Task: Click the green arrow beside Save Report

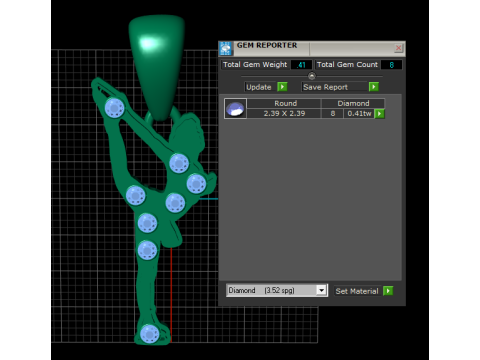Action: (374, 87)
